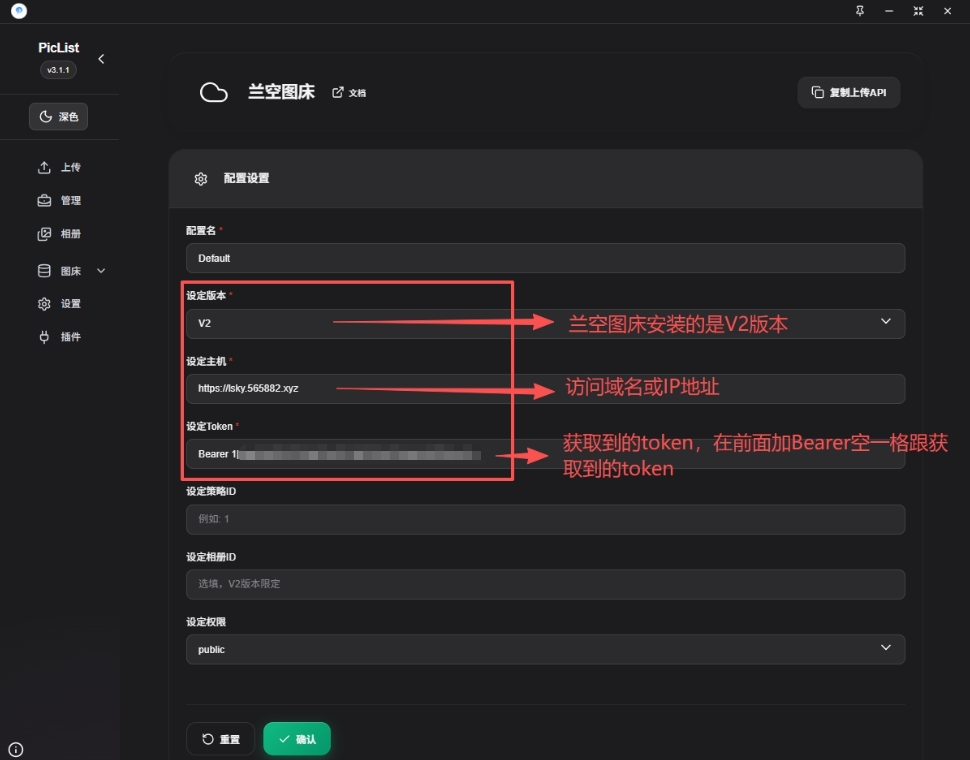The width and height of the screenshot is (970, 760).
Task: Expand the 图床 sidebar menu
Action: pos(71,271)
